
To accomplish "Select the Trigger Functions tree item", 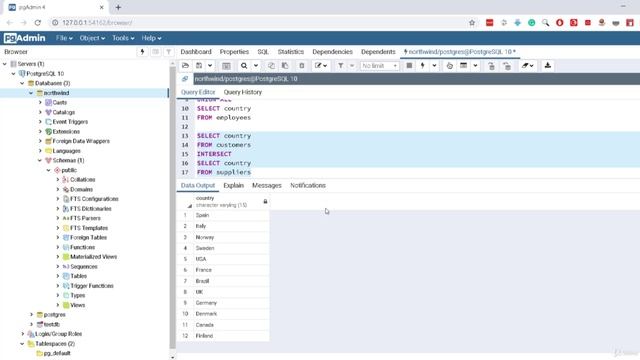I will click(92, 286).
